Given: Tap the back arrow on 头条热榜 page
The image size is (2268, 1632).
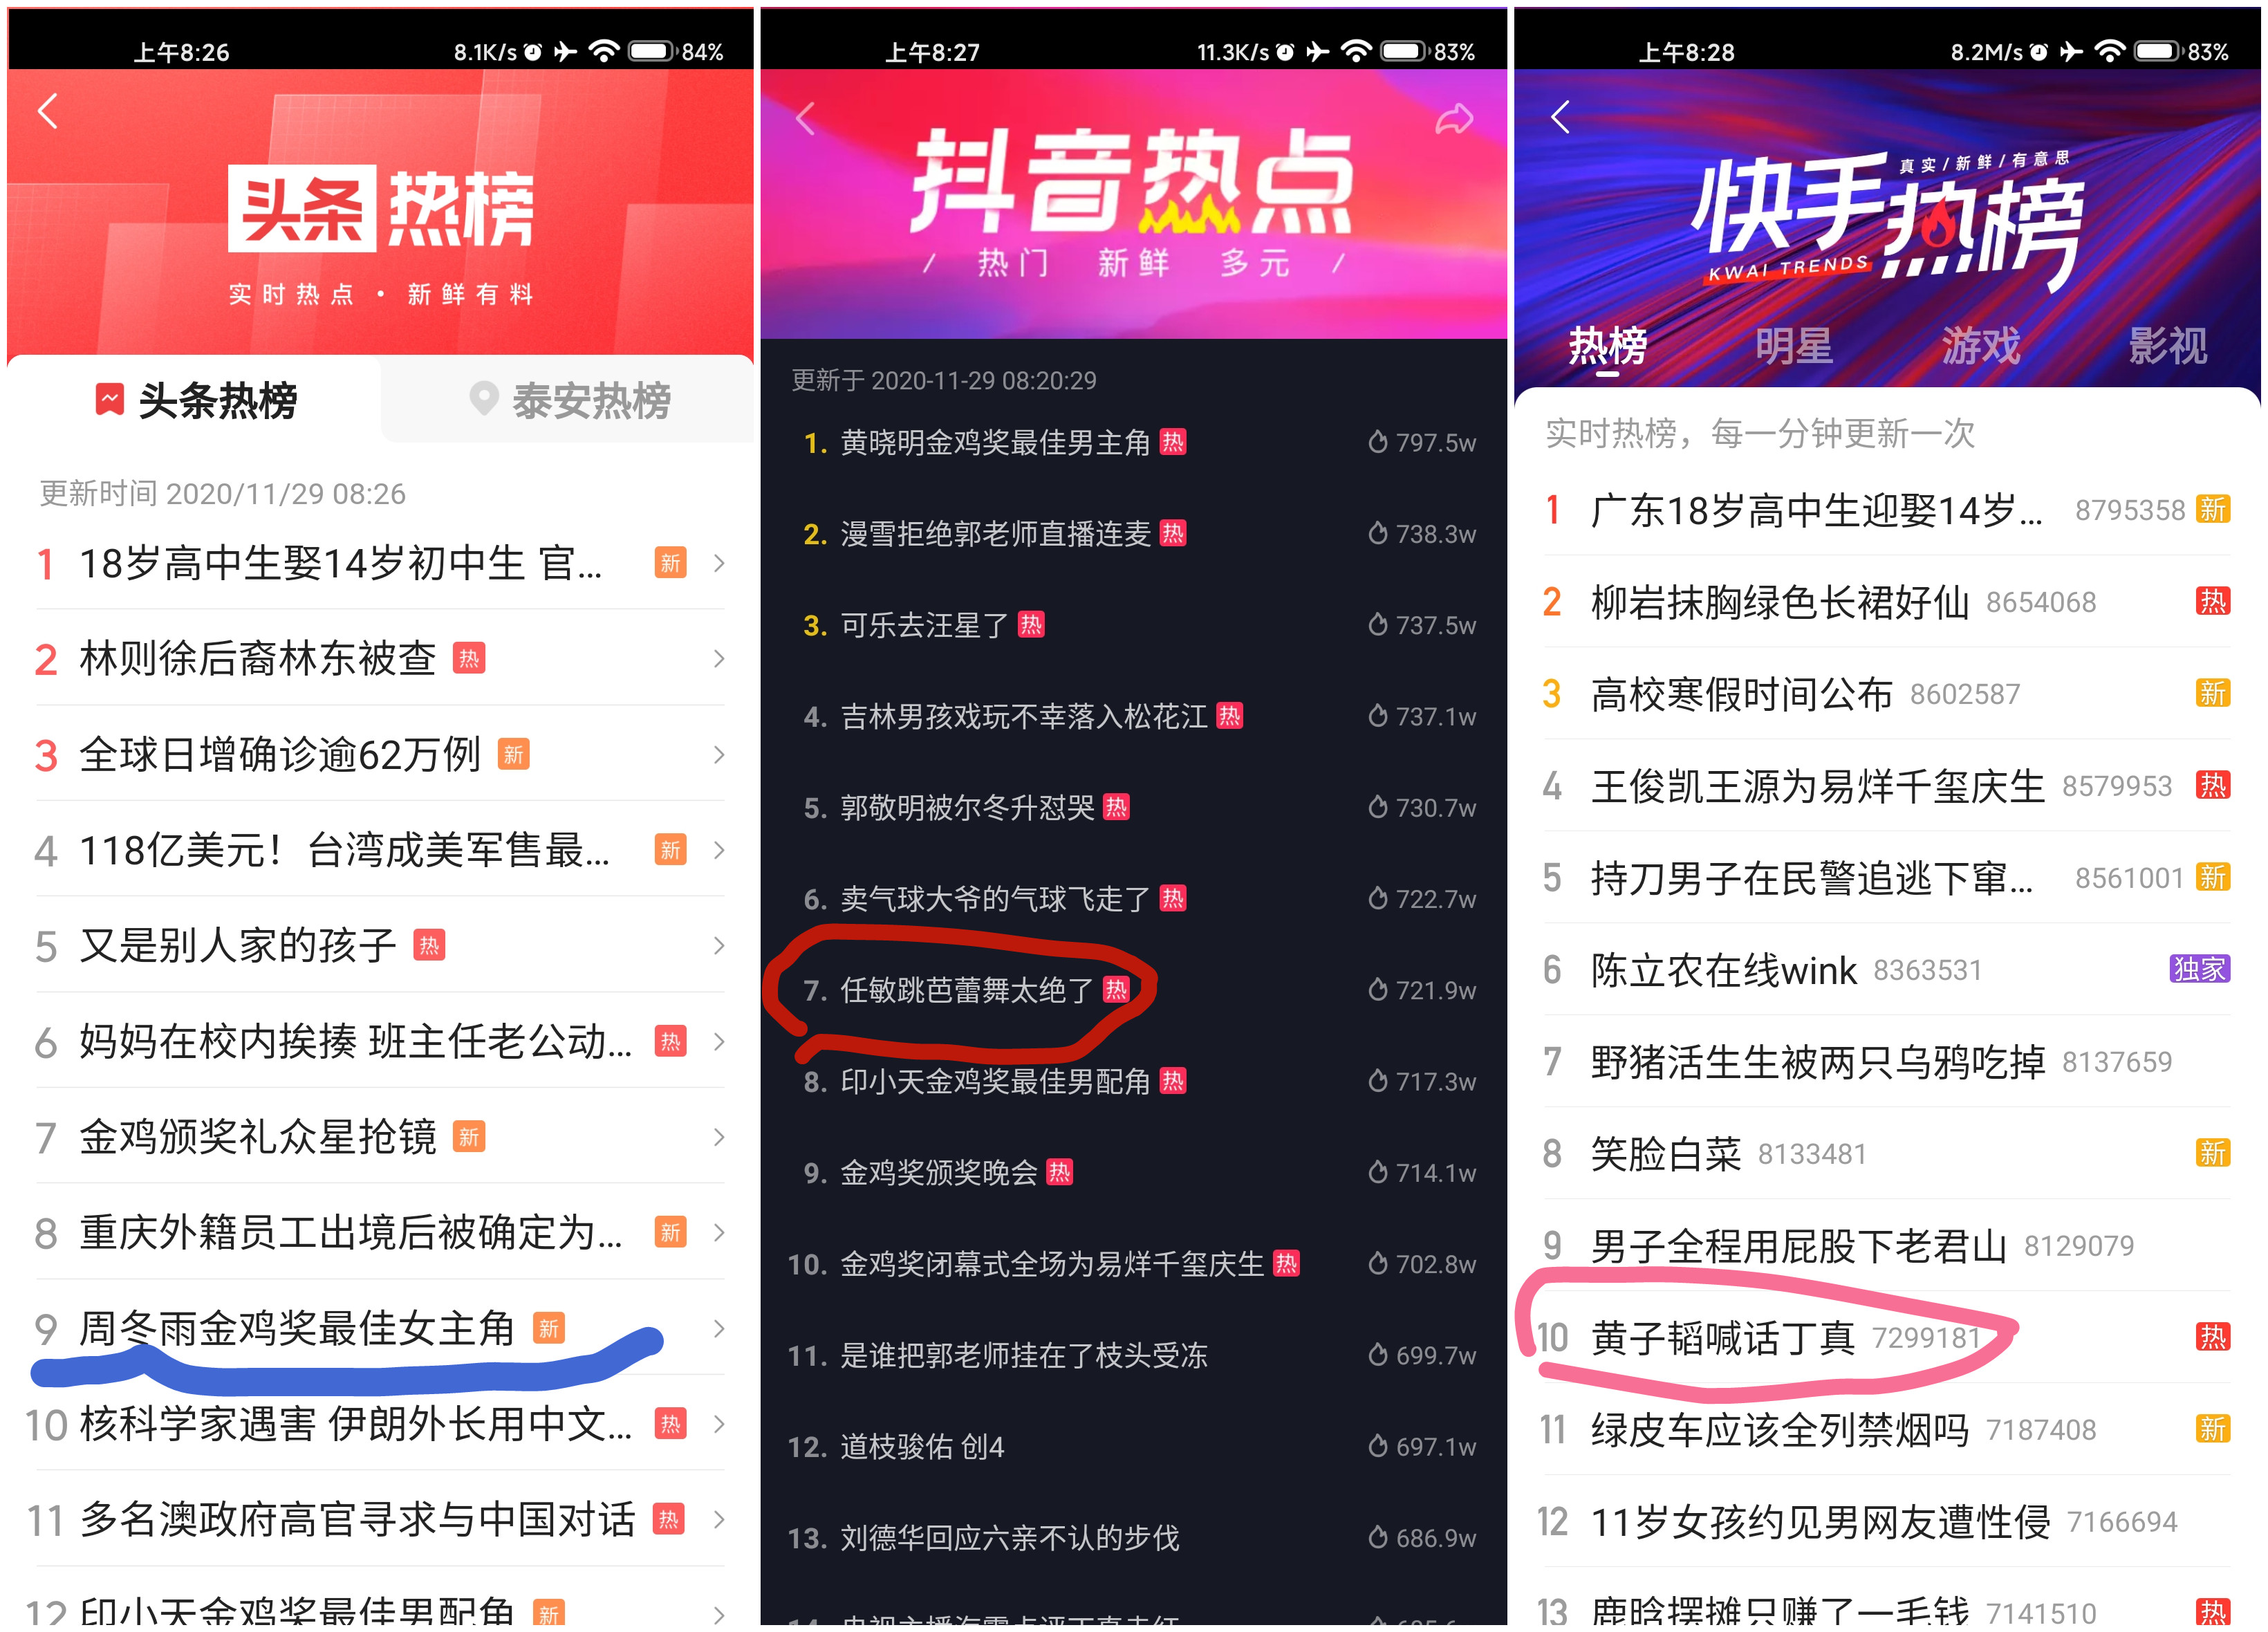Looking at the screenshot, I should tap(48, 110).
